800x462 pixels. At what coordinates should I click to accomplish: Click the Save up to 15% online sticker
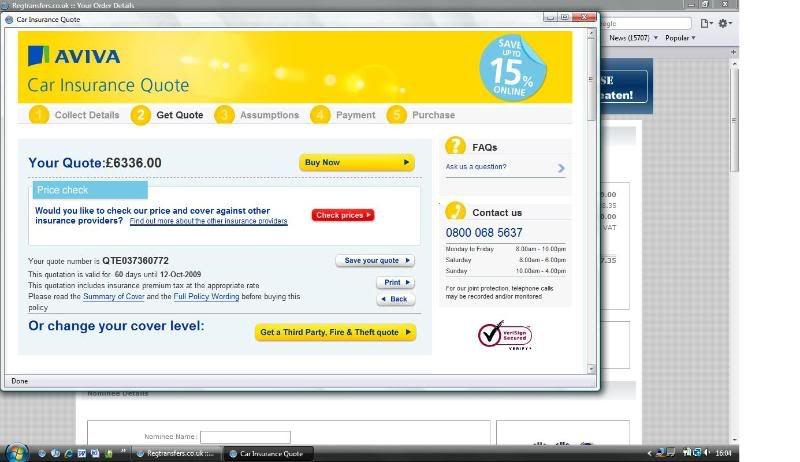pos(512,68)
